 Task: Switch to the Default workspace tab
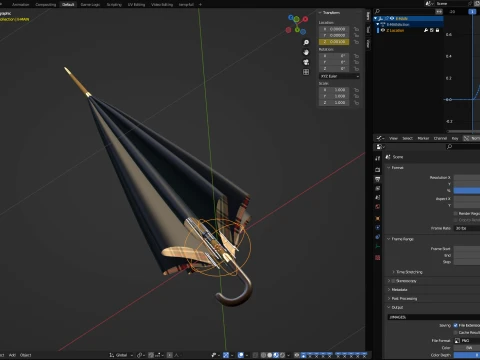(x=68, y=4)
